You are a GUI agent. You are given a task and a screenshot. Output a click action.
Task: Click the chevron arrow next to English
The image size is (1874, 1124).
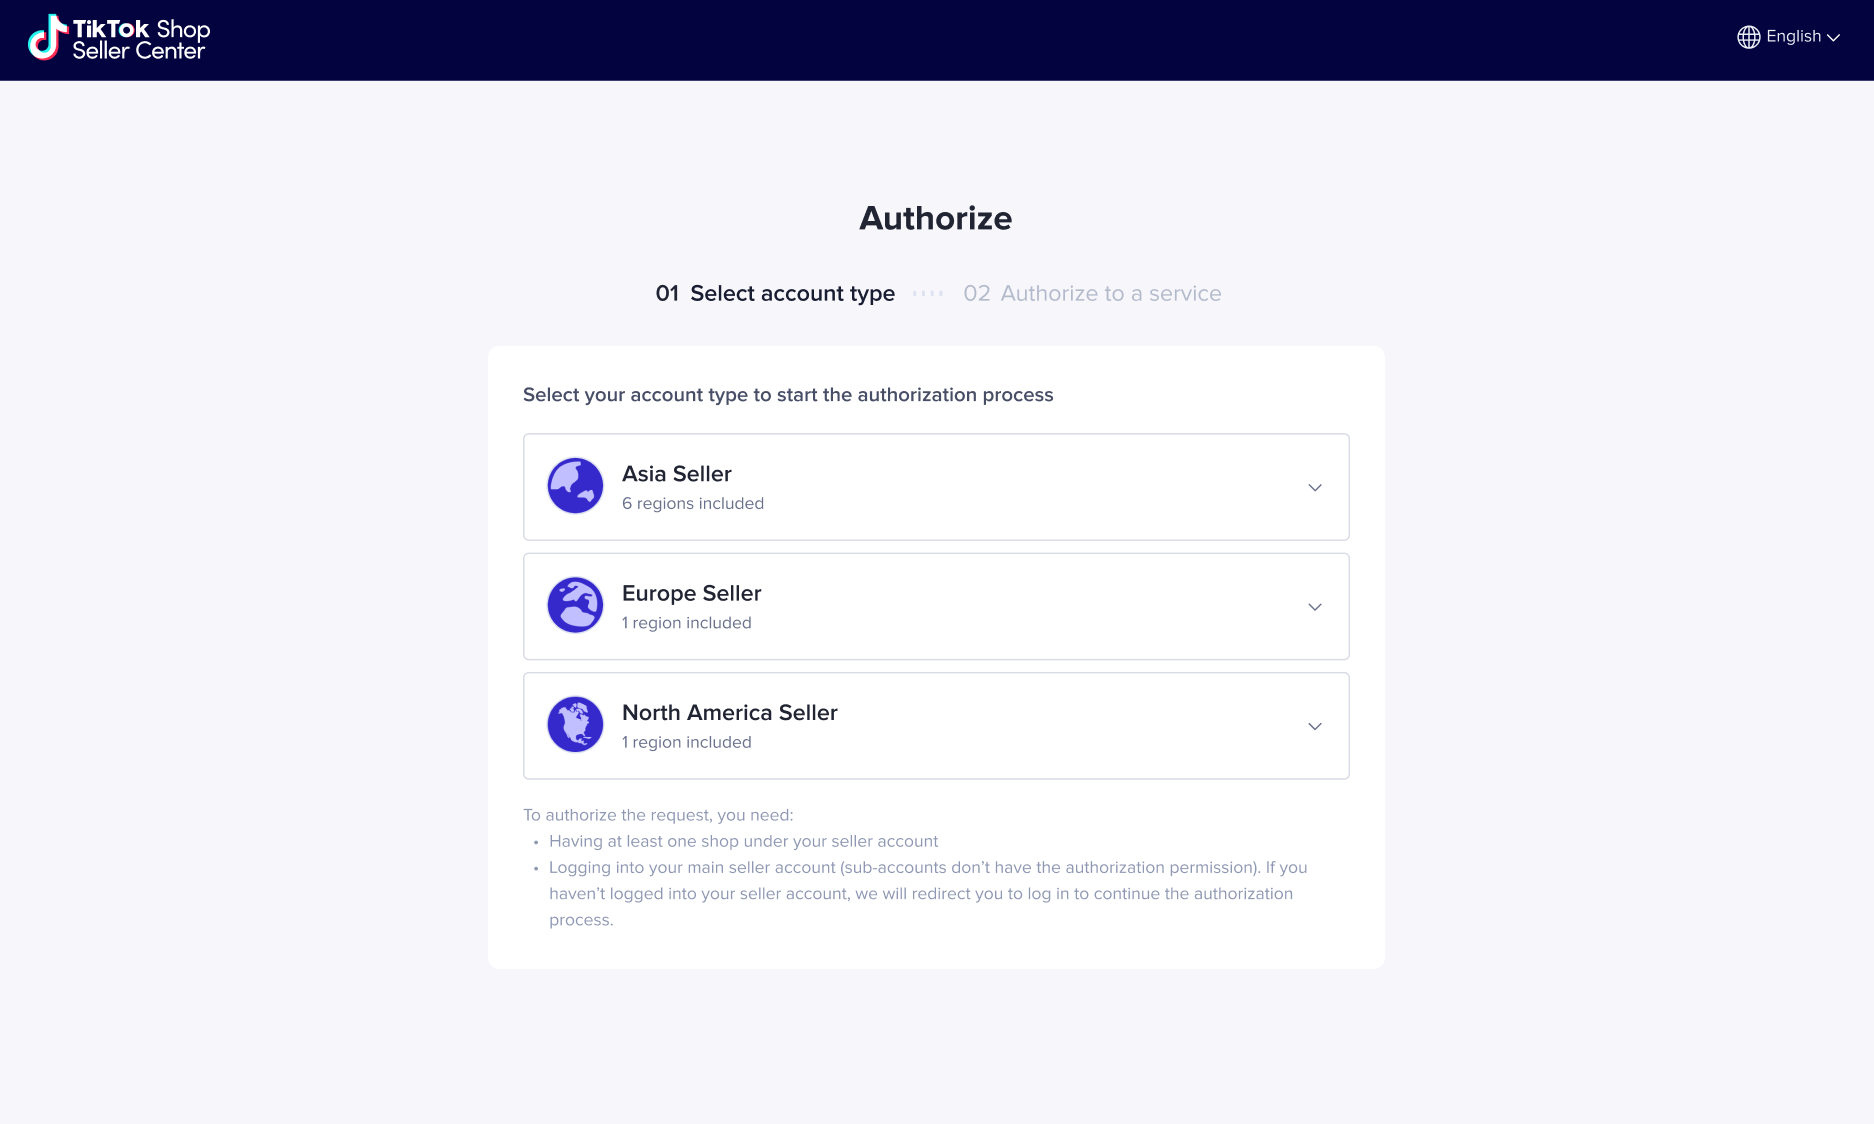coord(1834,38)
